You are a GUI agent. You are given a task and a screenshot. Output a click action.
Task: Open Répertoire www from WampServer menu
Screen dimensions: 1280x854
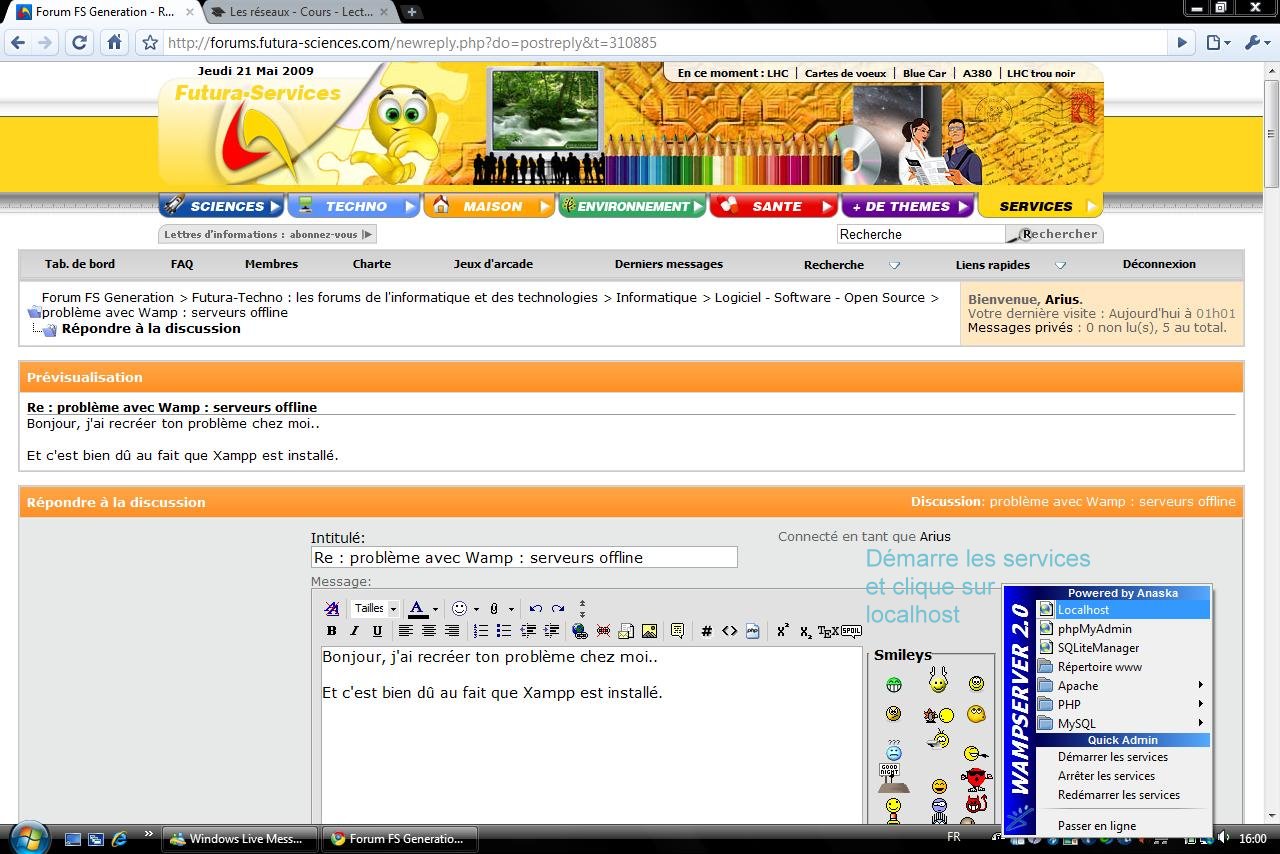click(x=1122, y=667)
